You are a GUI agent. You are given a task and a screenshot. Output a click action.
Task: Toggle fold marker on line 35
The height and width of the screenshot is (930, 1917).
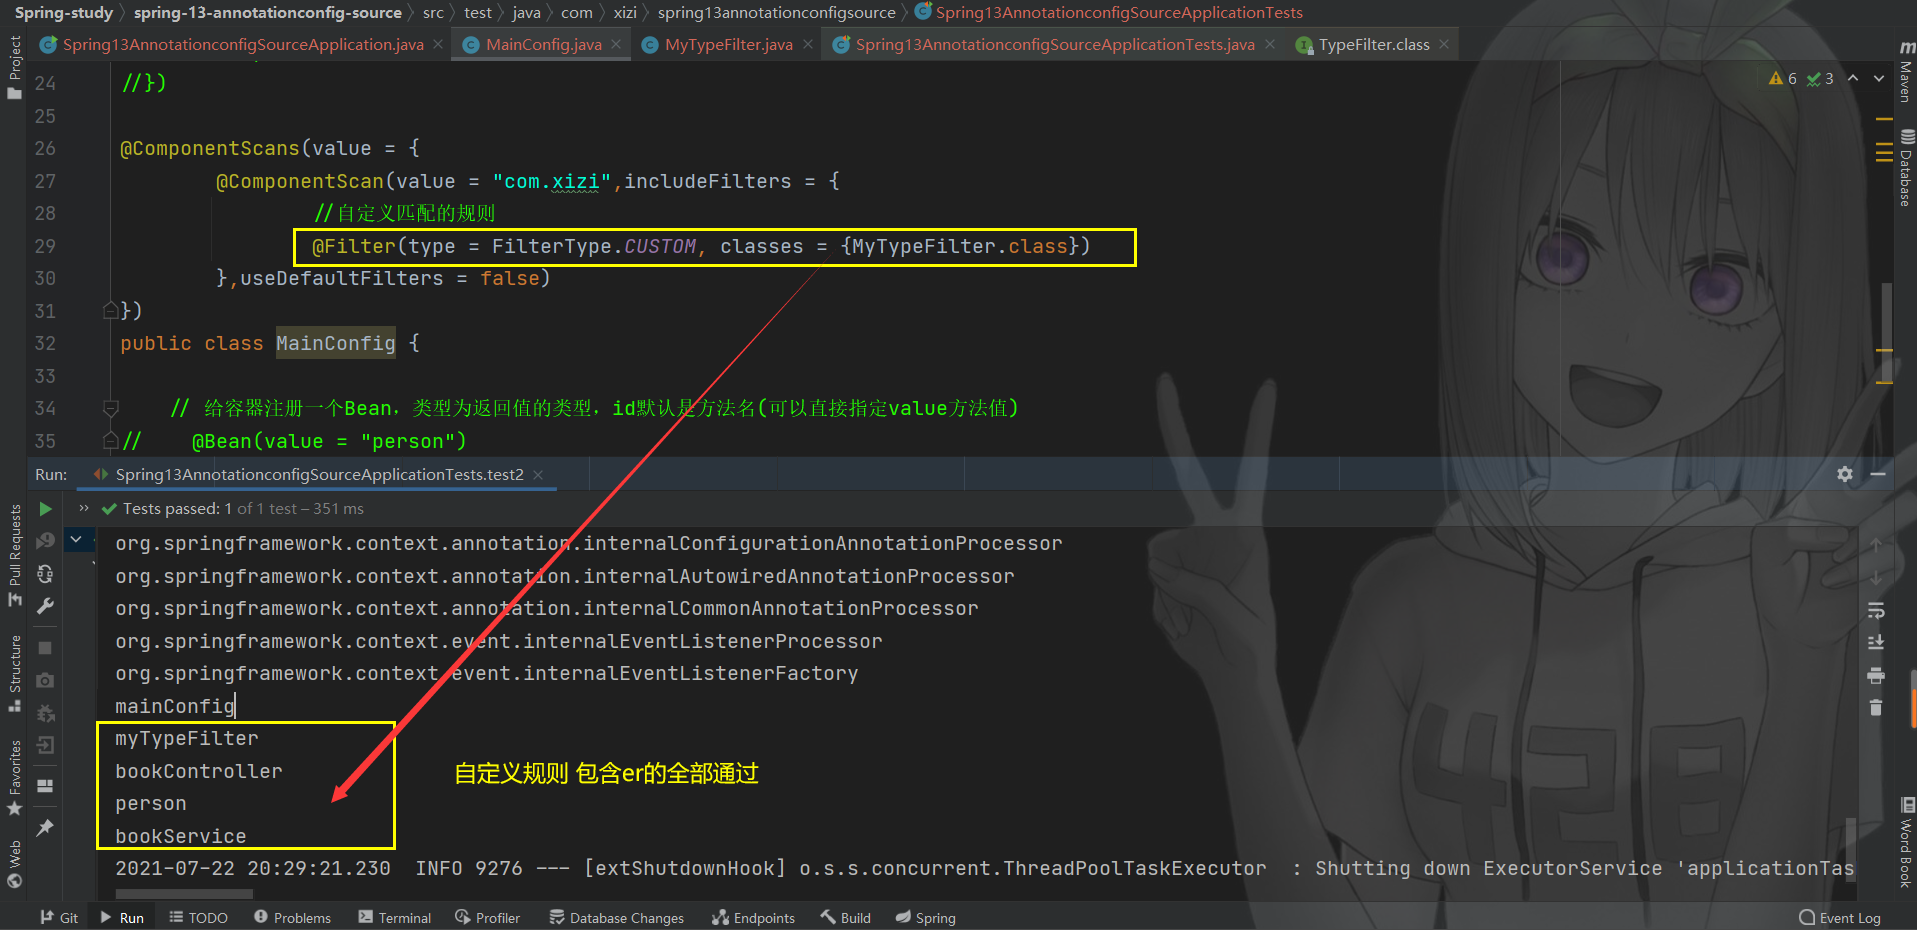tap(110, 441)
